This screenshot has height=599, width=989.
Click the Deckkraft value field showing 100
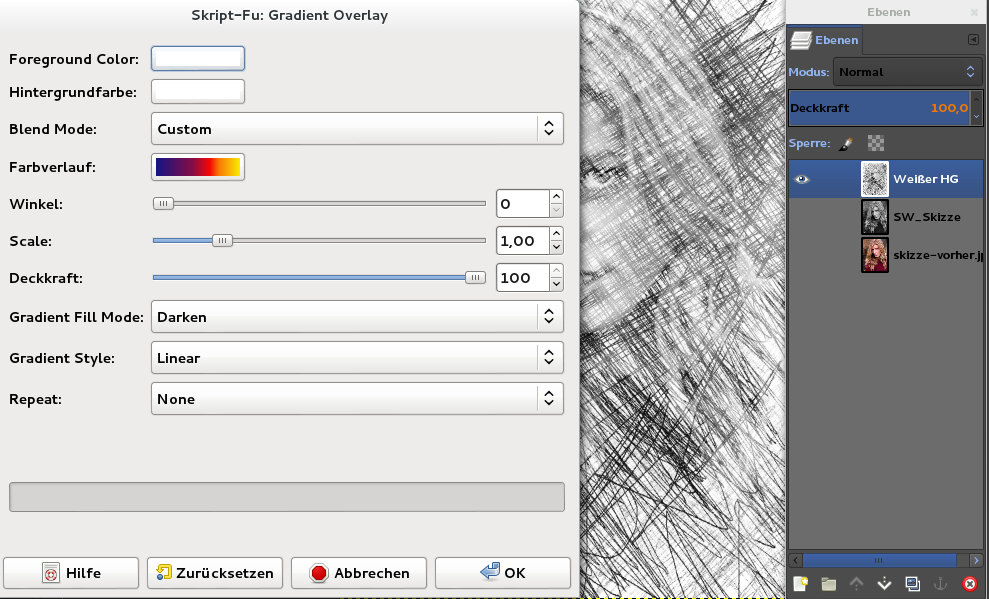coord(522,278)
